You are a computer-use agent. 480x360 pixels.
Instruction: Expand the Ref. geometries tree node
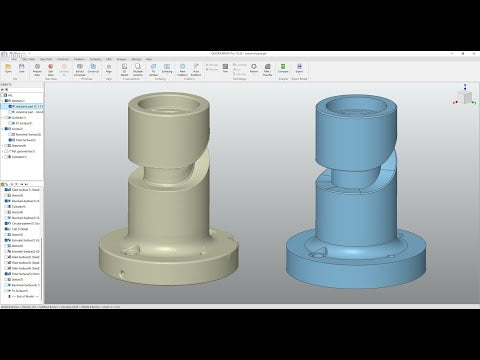(x=2, y=151)
